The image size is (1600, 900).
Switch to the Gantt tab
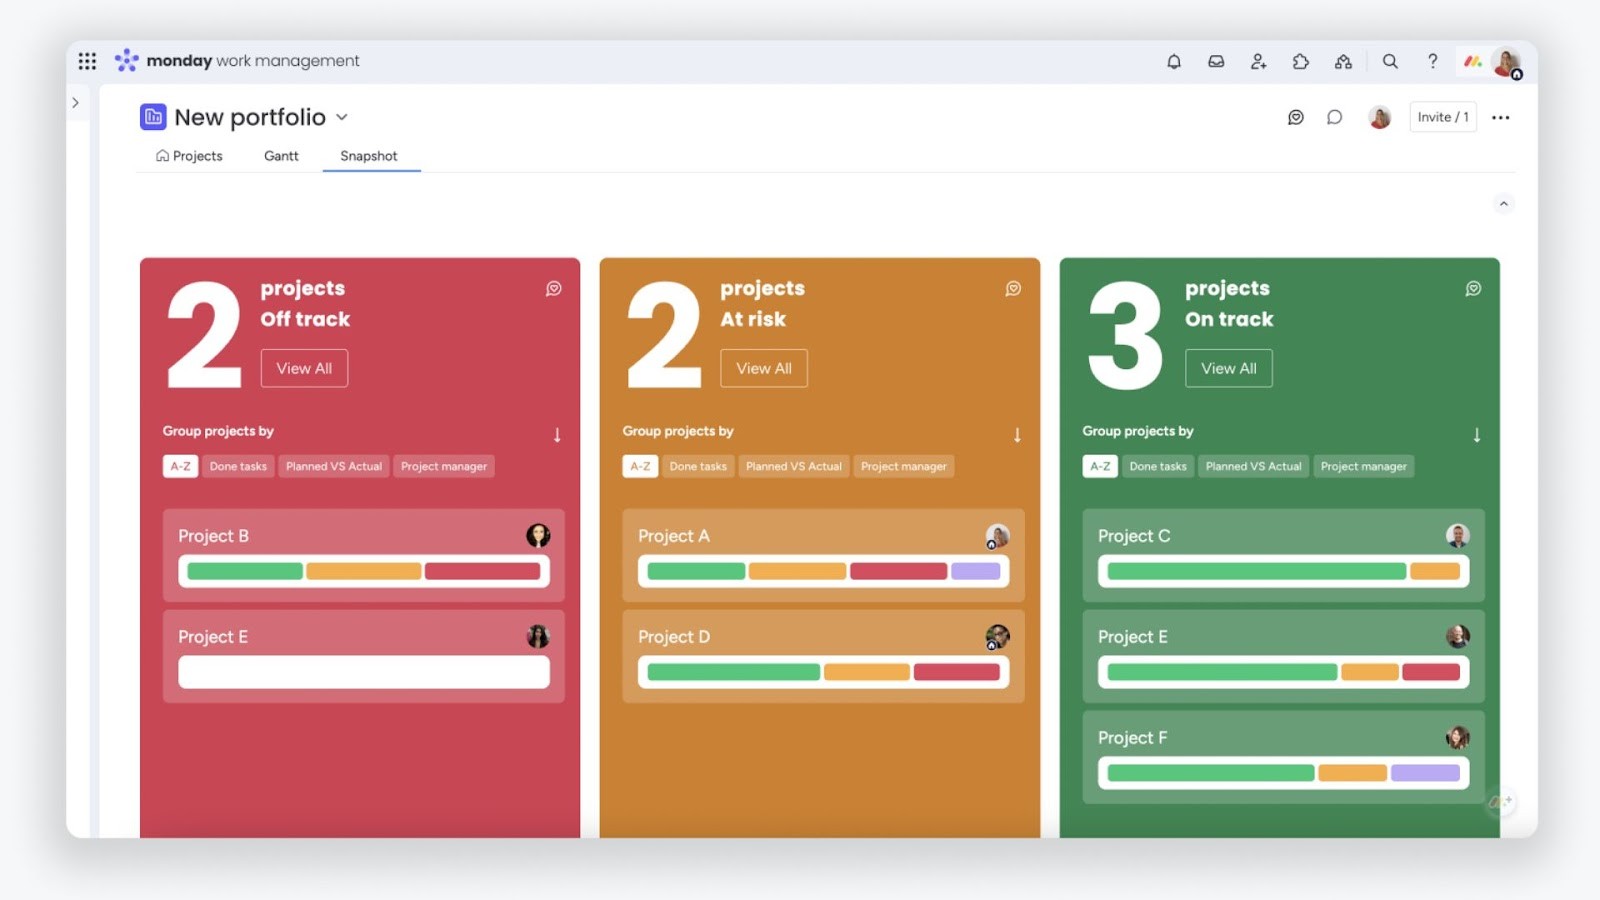pos(280,156)
